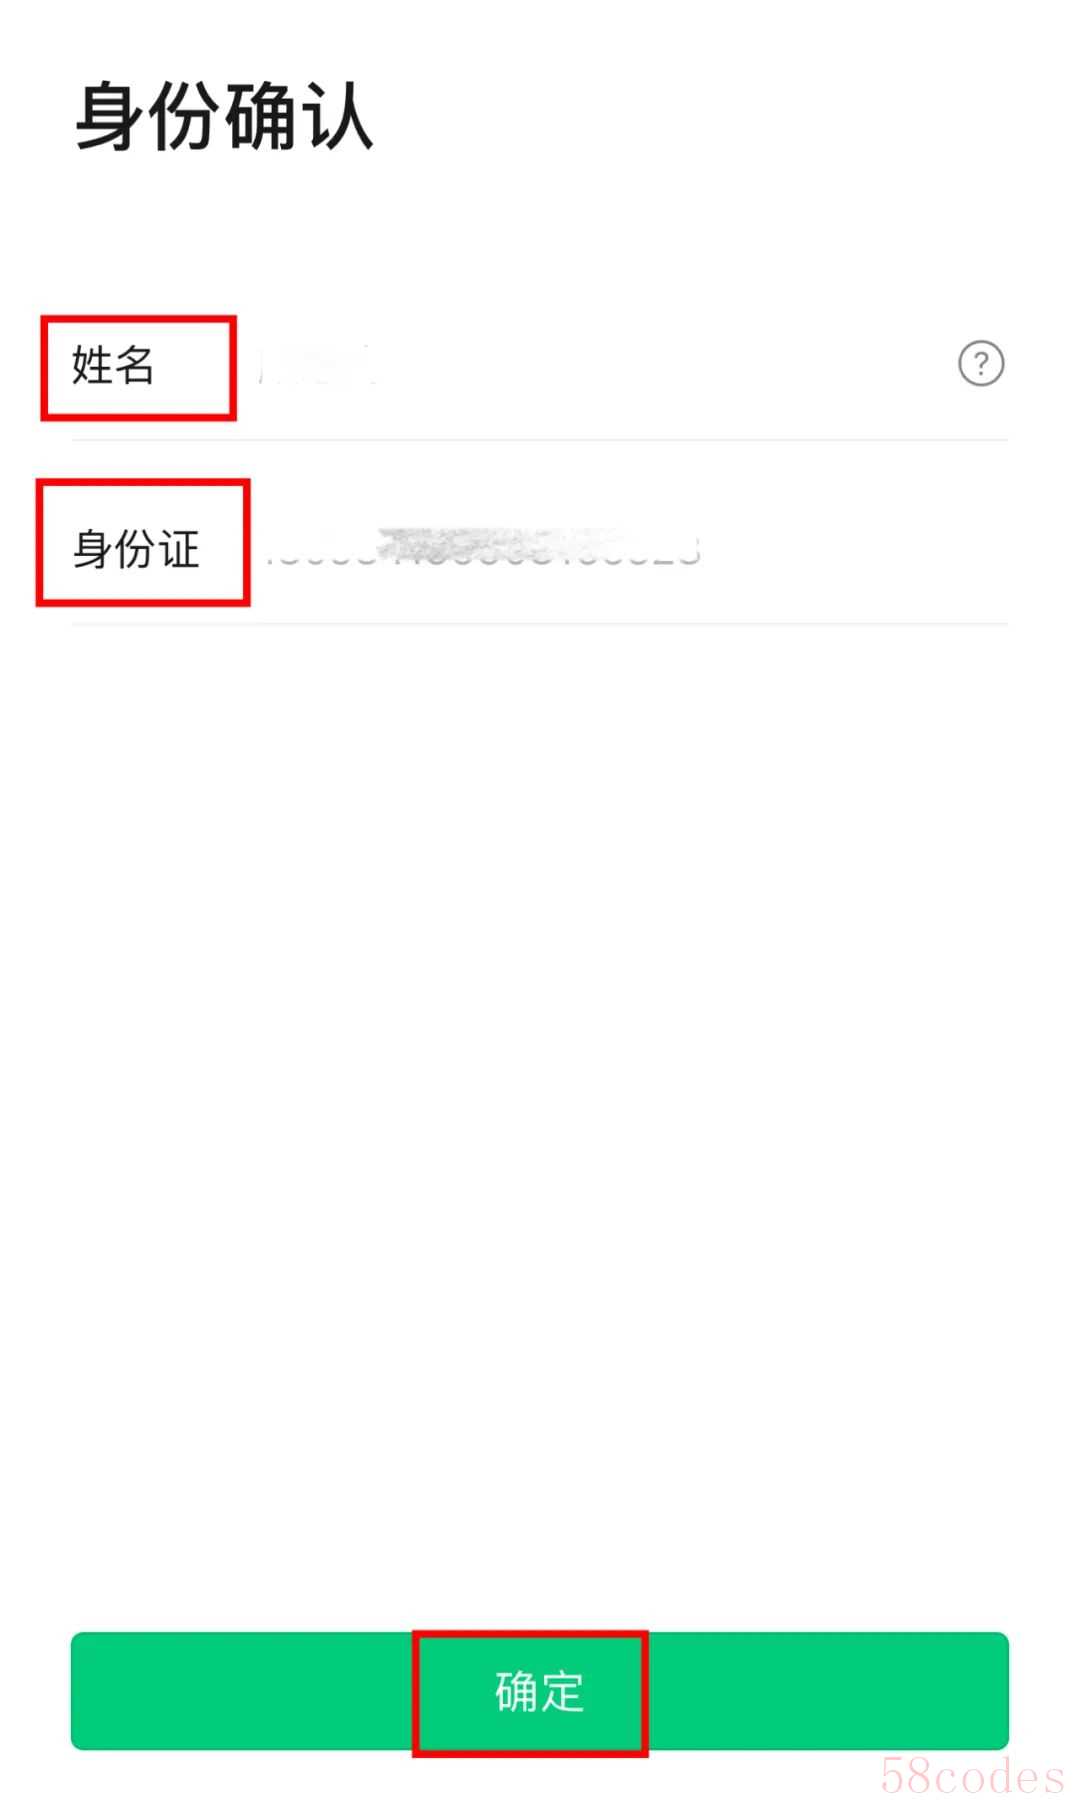
Task: Click the blurred name value text
Action: tap(316, 366)
